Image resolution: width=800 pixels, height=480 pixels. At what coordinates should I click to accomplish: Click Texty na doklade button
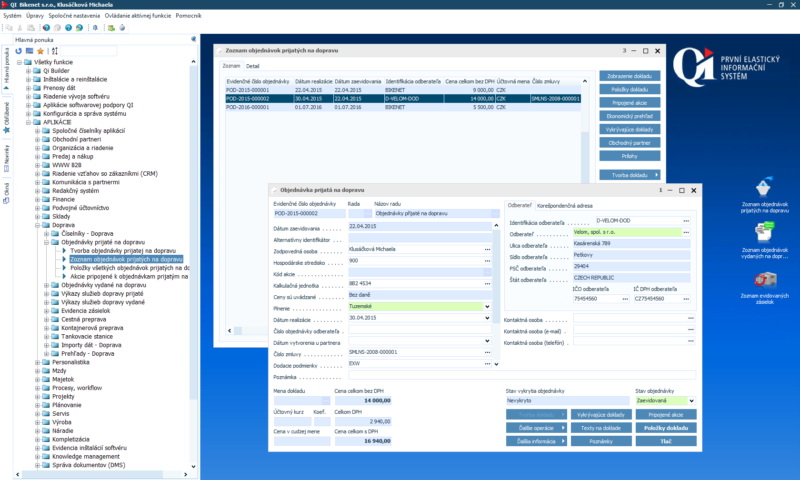coord(601,428)
